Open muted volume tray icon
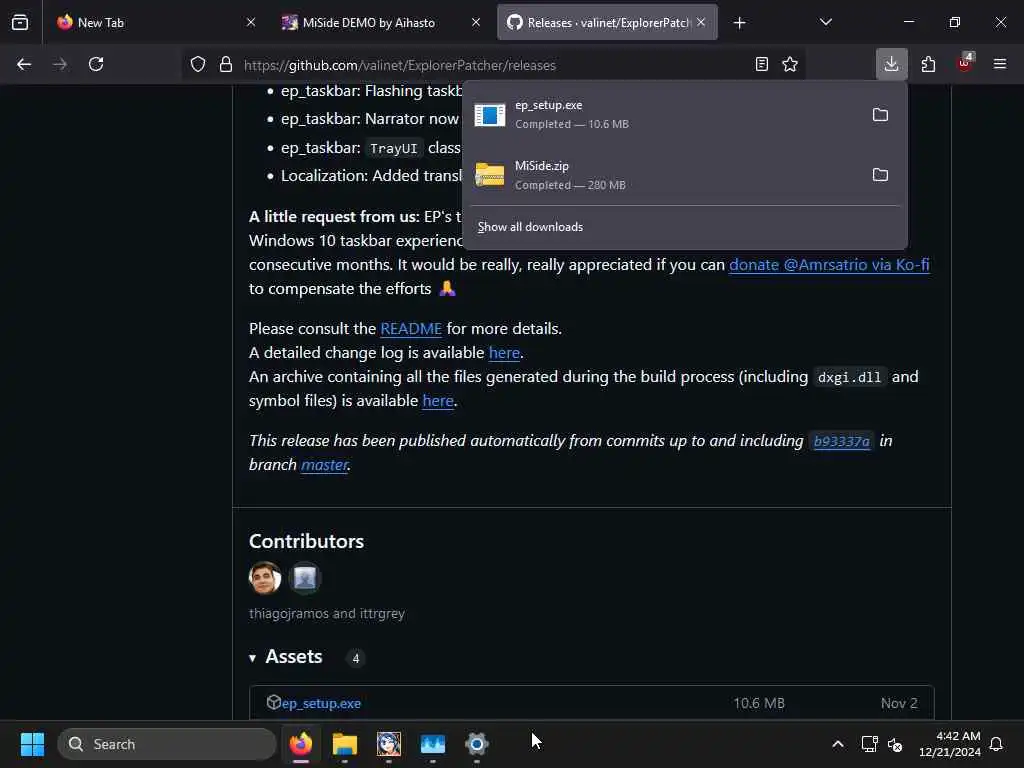Image resolution: width=1024 pixels, height=768 pixels. tap(895, 744)
